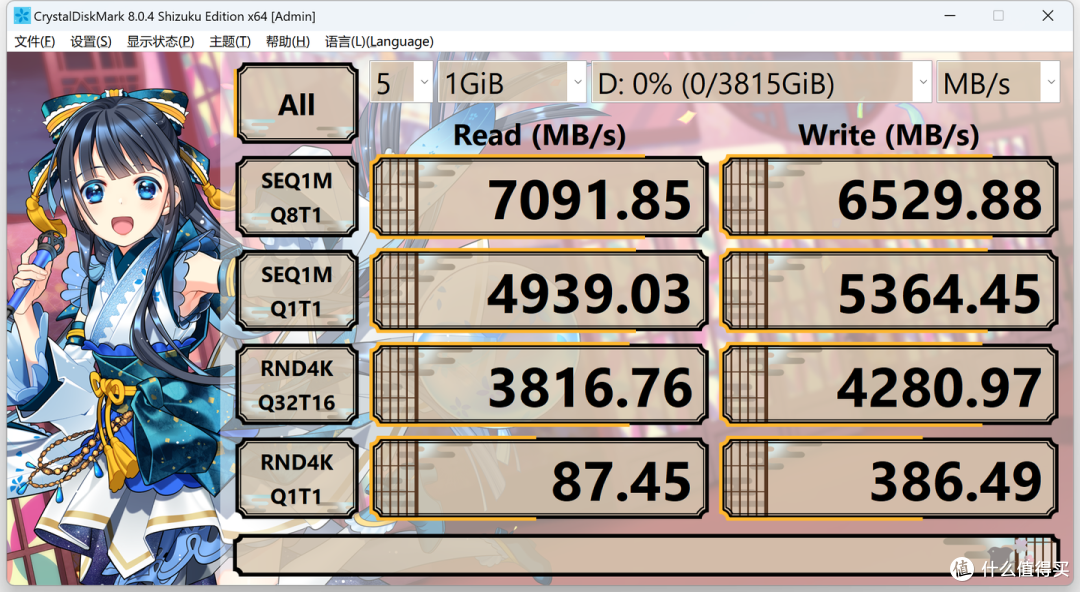Close the CrystalDiskMark window
Screen dimensions: 1080x592
[1048, 15]
